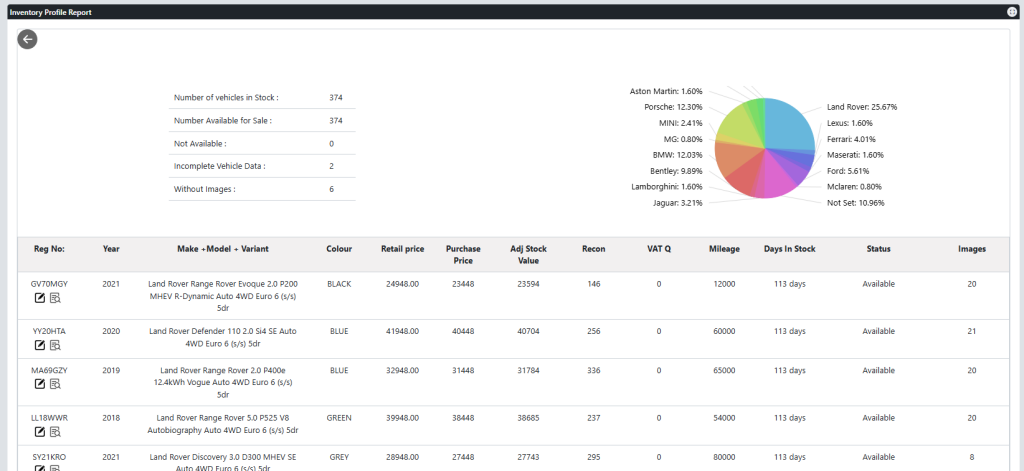
Task: Click the Reg No column header
Action: pyautogui.click(x=49, y=249)
